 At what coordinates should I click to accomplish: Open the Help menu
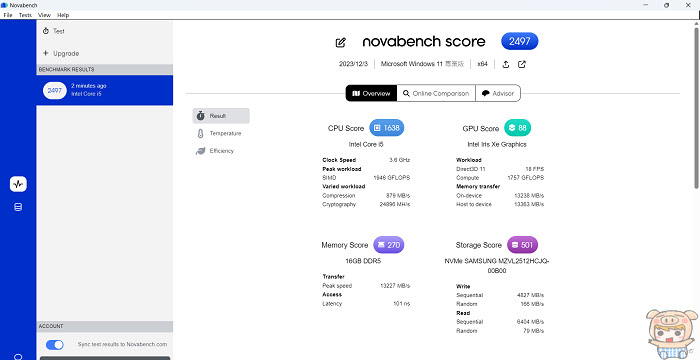[63, 15]
